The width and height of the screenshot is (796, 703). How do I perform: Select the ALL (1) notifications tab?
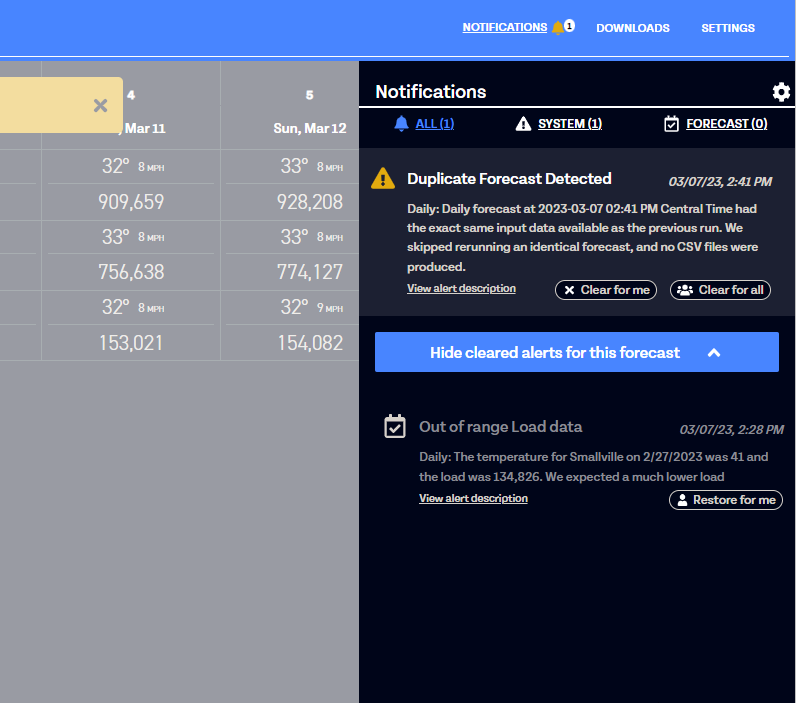tap(435, 123)
